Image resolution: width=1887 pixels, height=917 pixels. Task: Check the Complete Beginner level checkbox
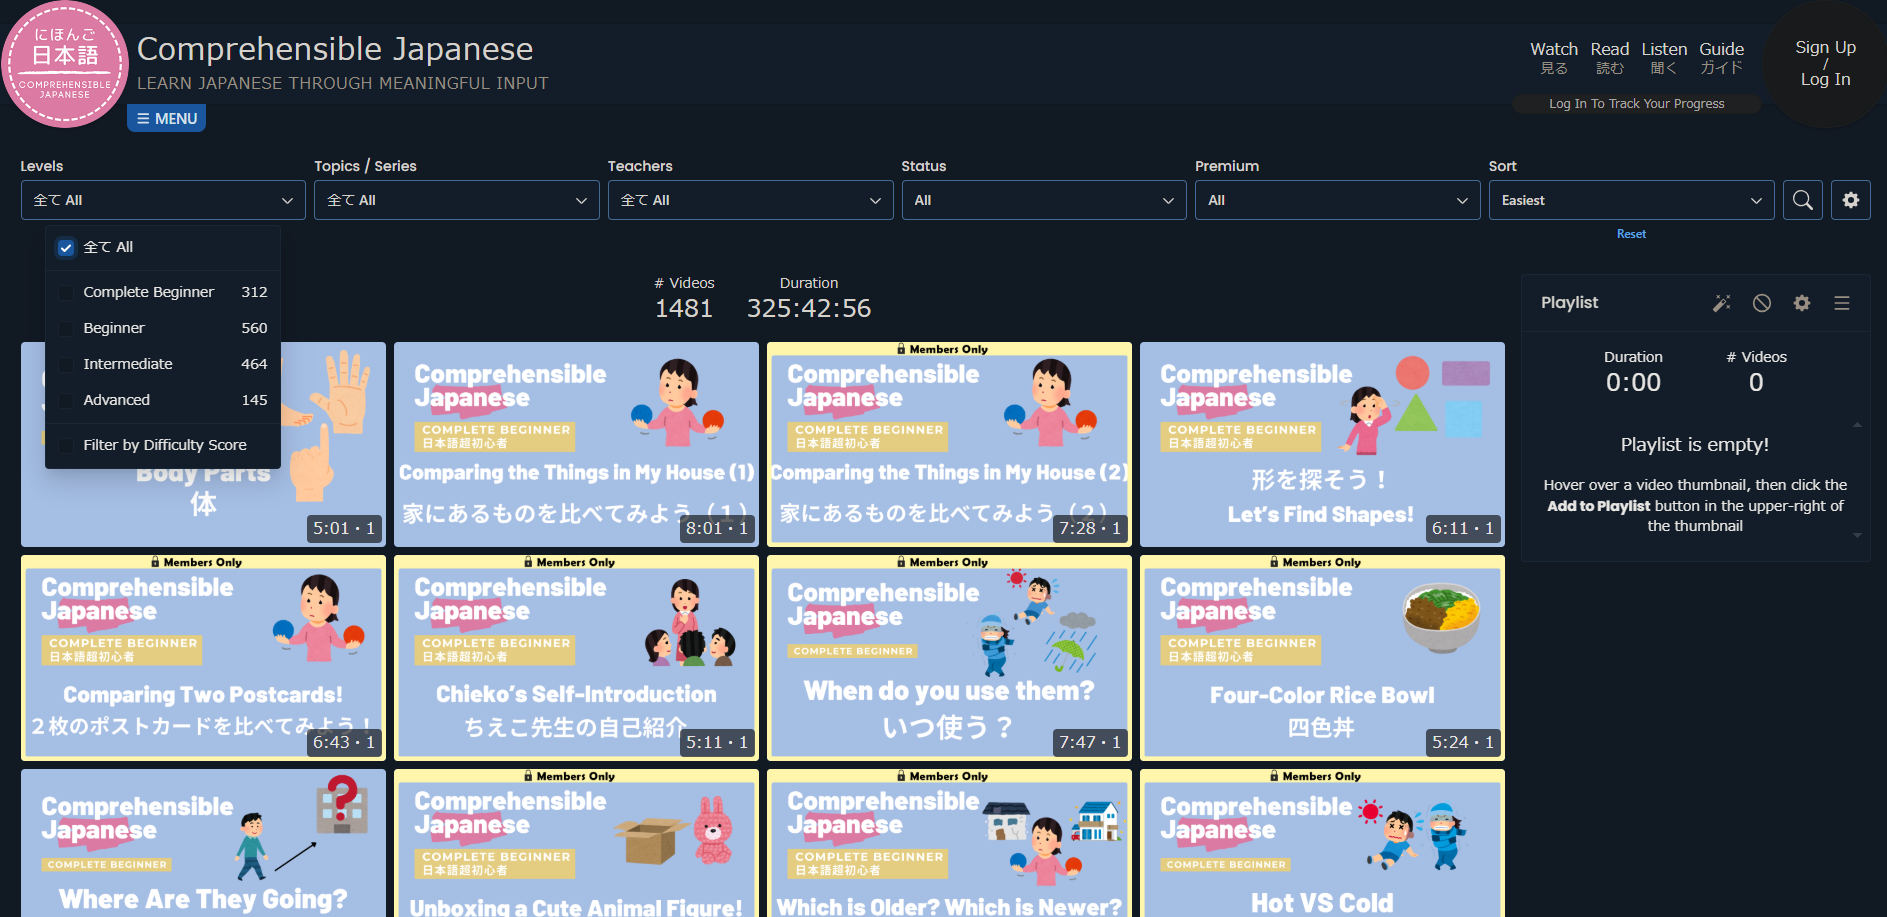tap(66, 293)
